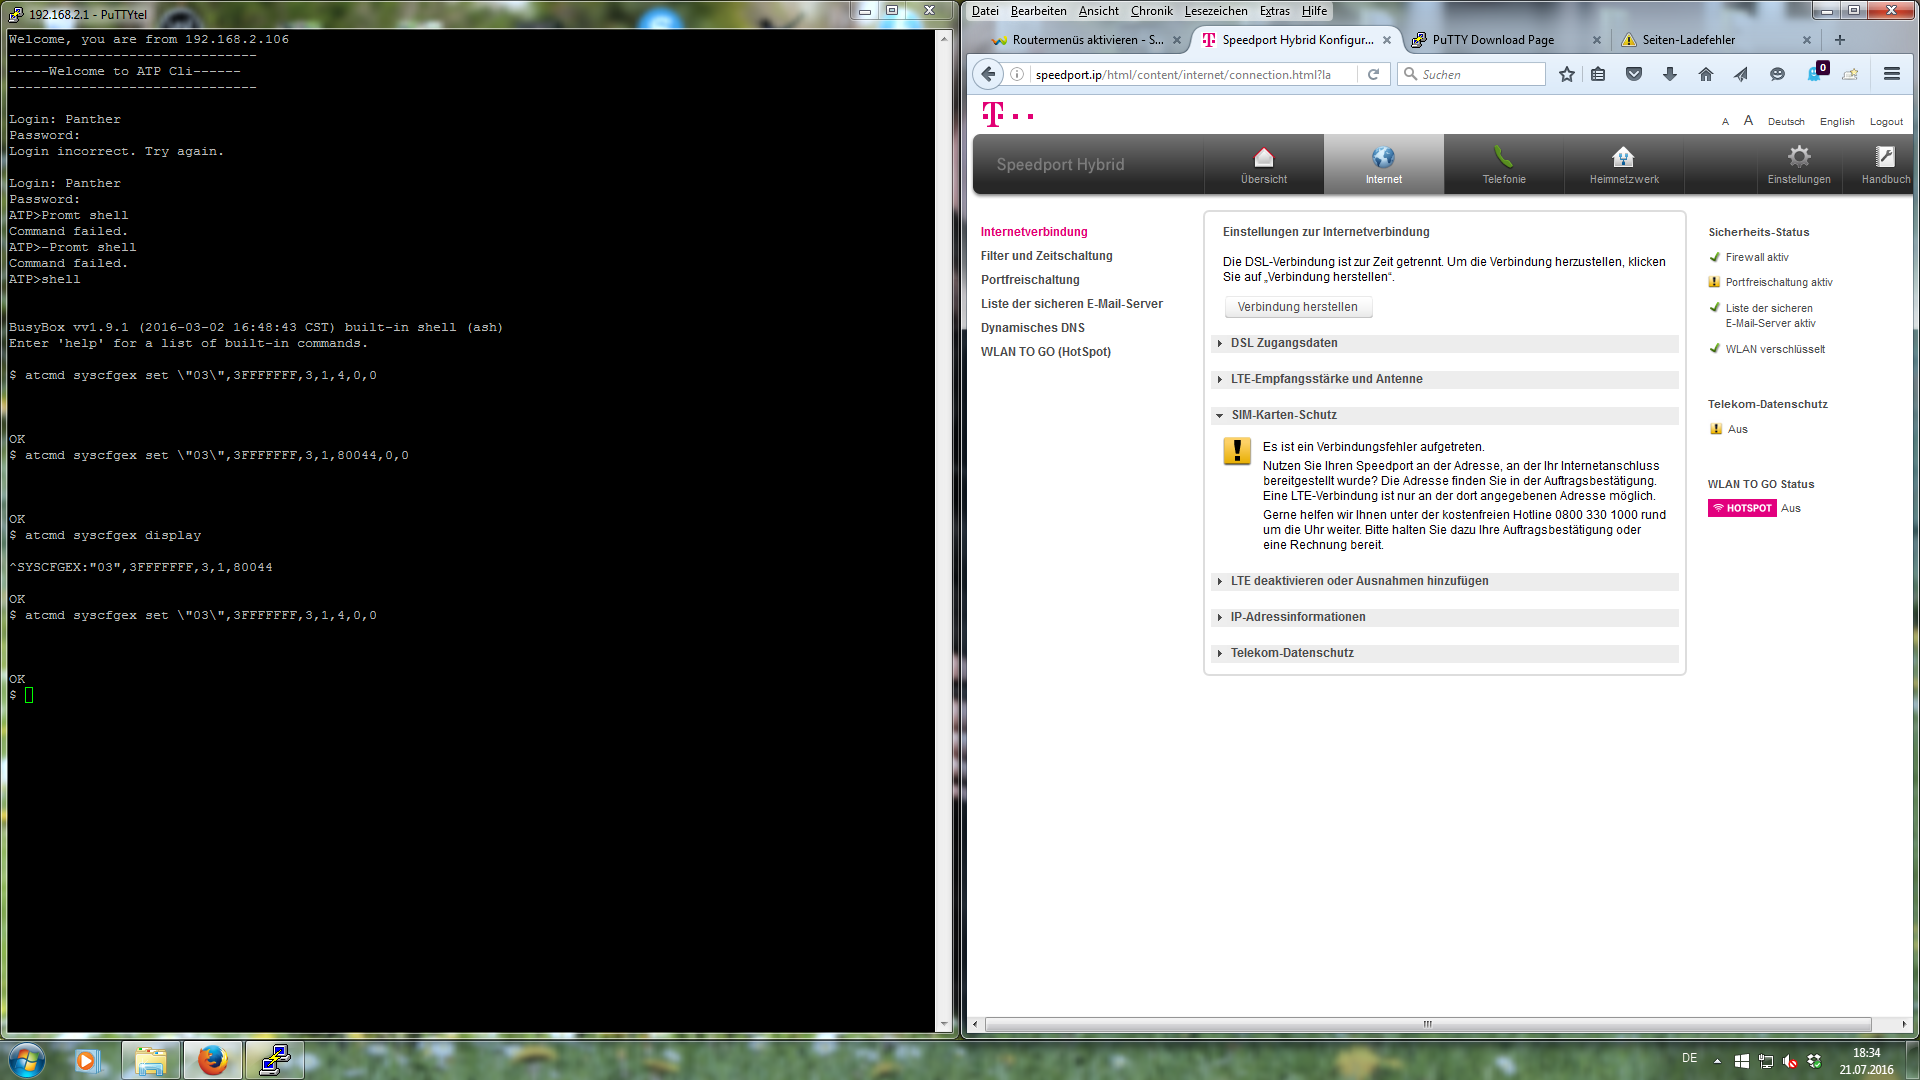Click the paper plane share icon
This screenshot has height=1080, width=1920.
pos(1741,74)
